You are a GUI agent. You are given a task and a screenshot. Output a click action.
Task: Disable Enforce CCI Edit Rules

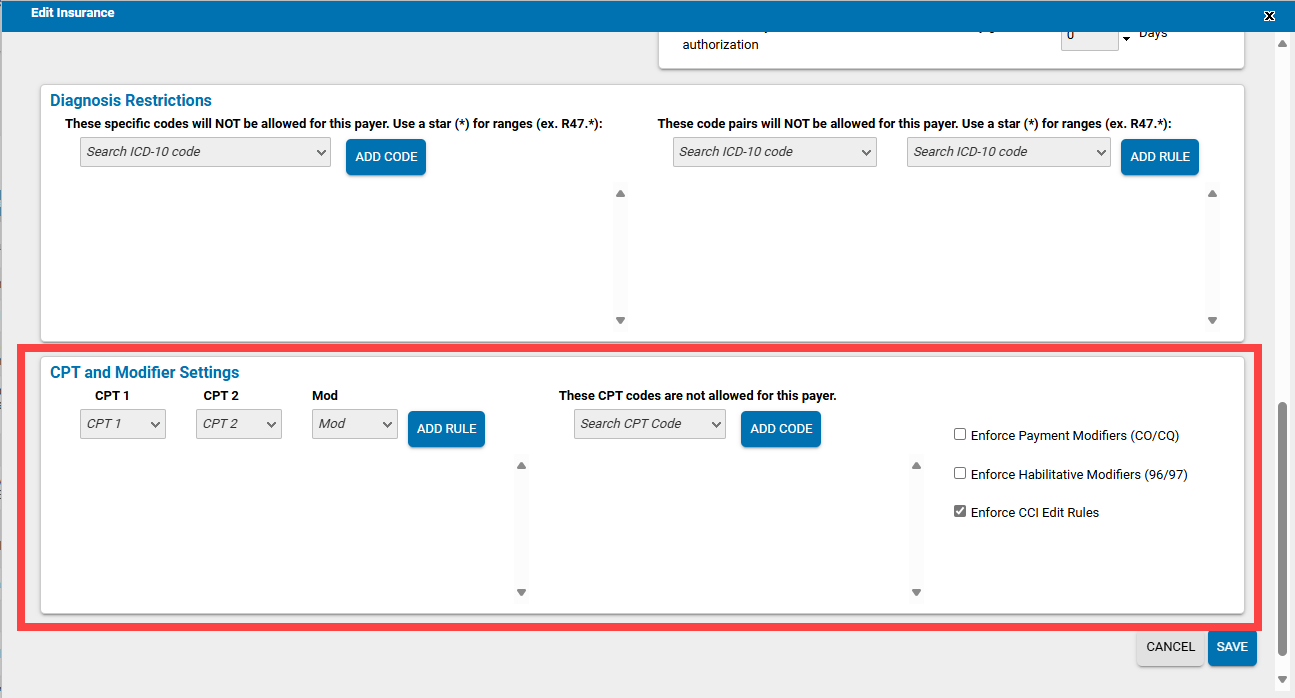(959, 510)
